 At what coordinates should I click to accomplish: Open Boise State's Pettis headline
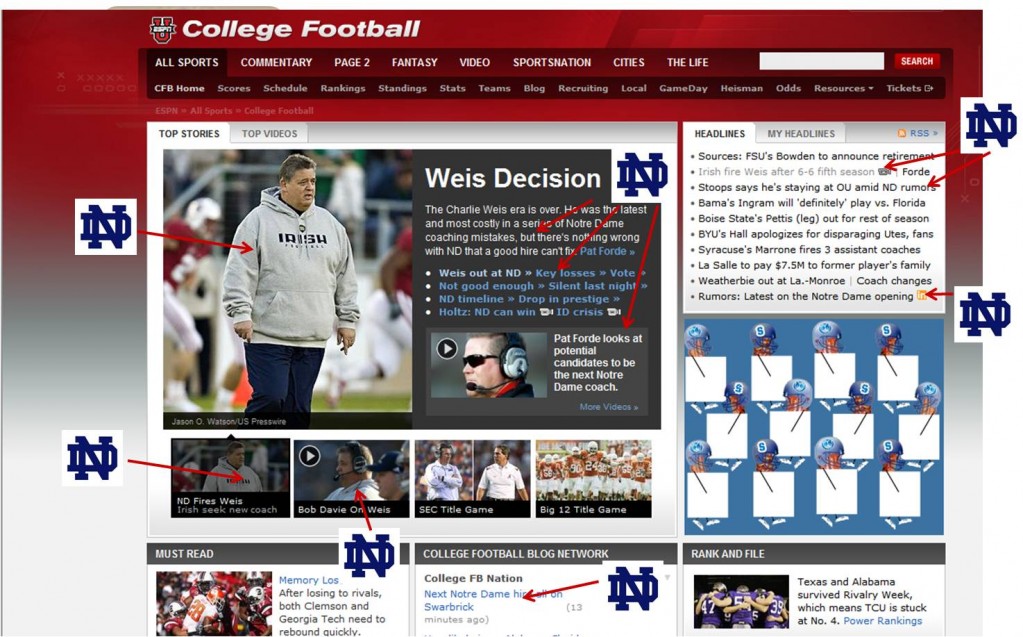pyautogui.click(x=813, y=219)
